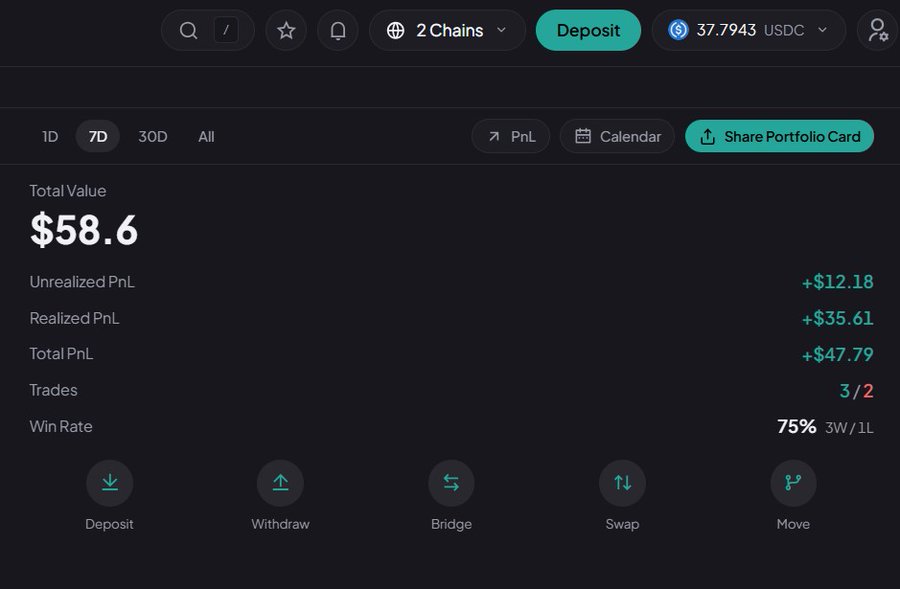Expand the 2 Chains dropdown chevron
The image size is (900, 589).
click(x=501, y=30)
